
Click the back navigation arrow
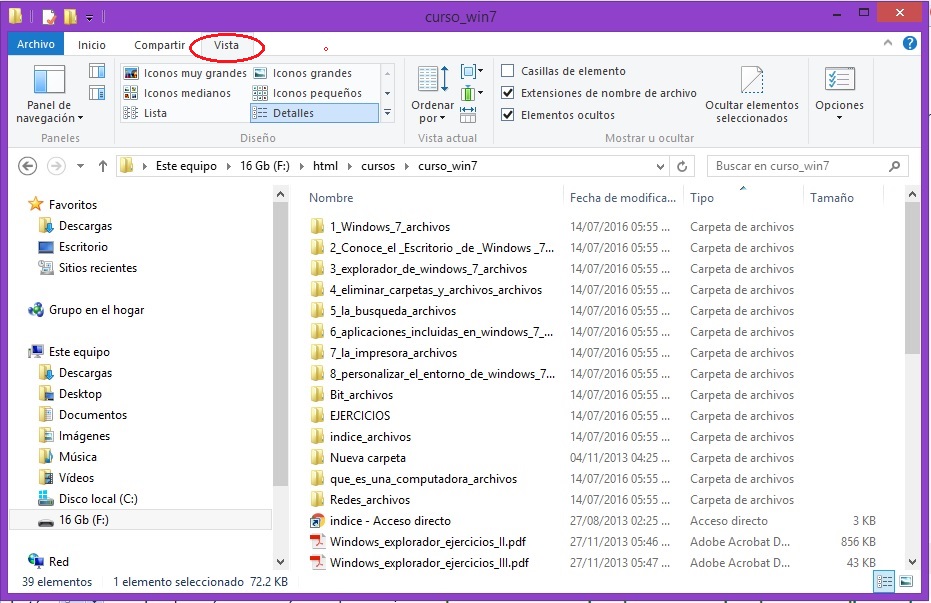click(x=28, y=166)
